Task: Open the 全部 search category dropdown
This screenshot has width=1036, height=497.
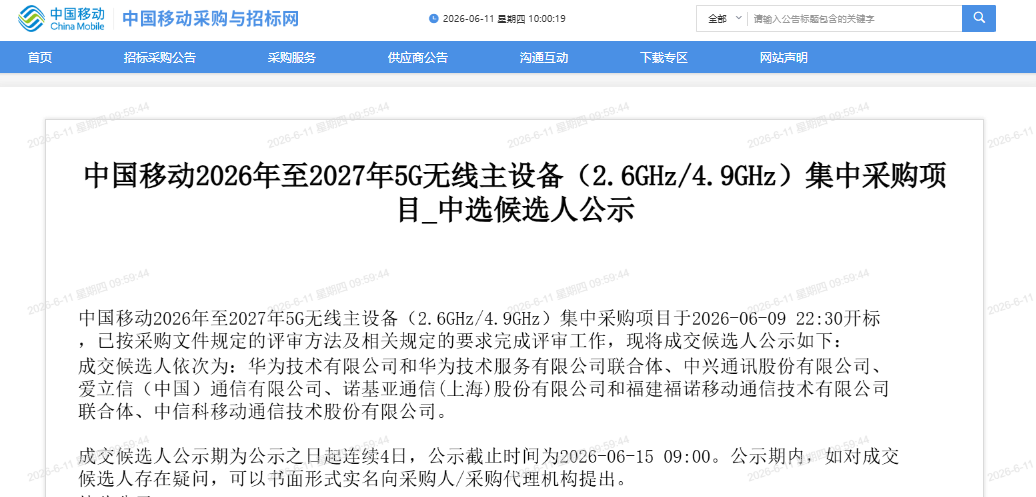Action: 723,19
